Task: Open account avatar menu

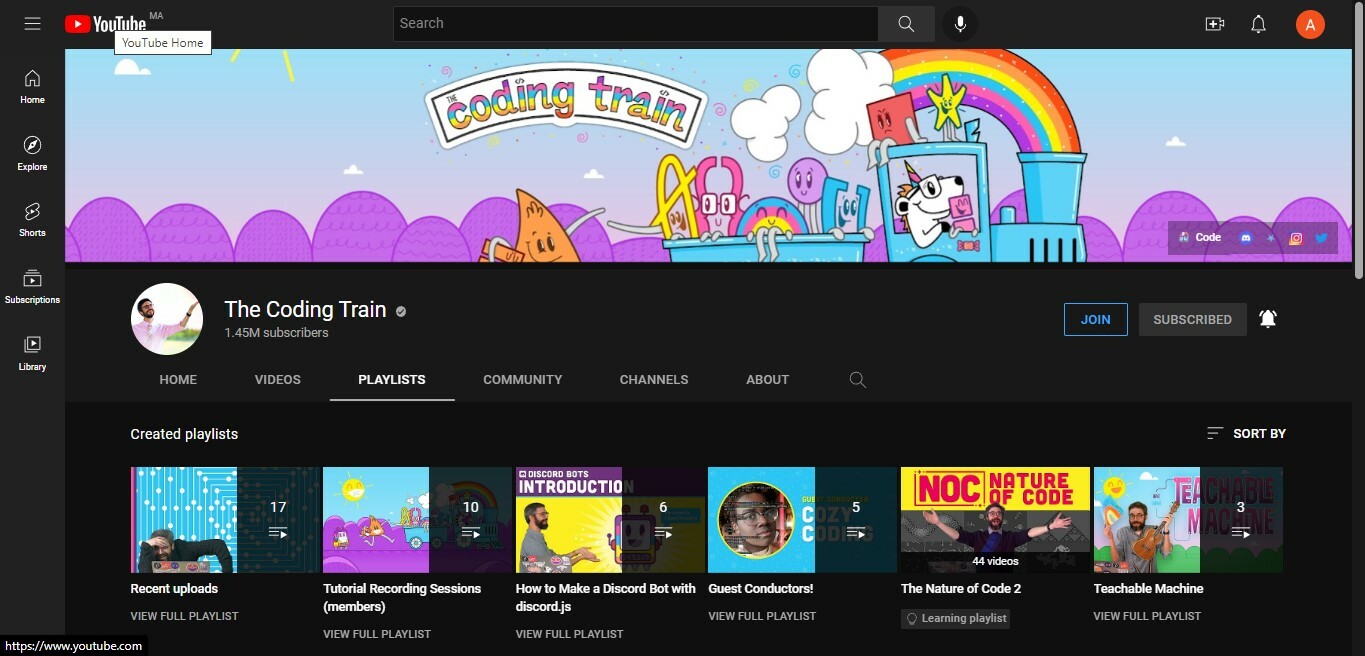Action: pos(1310,24)
